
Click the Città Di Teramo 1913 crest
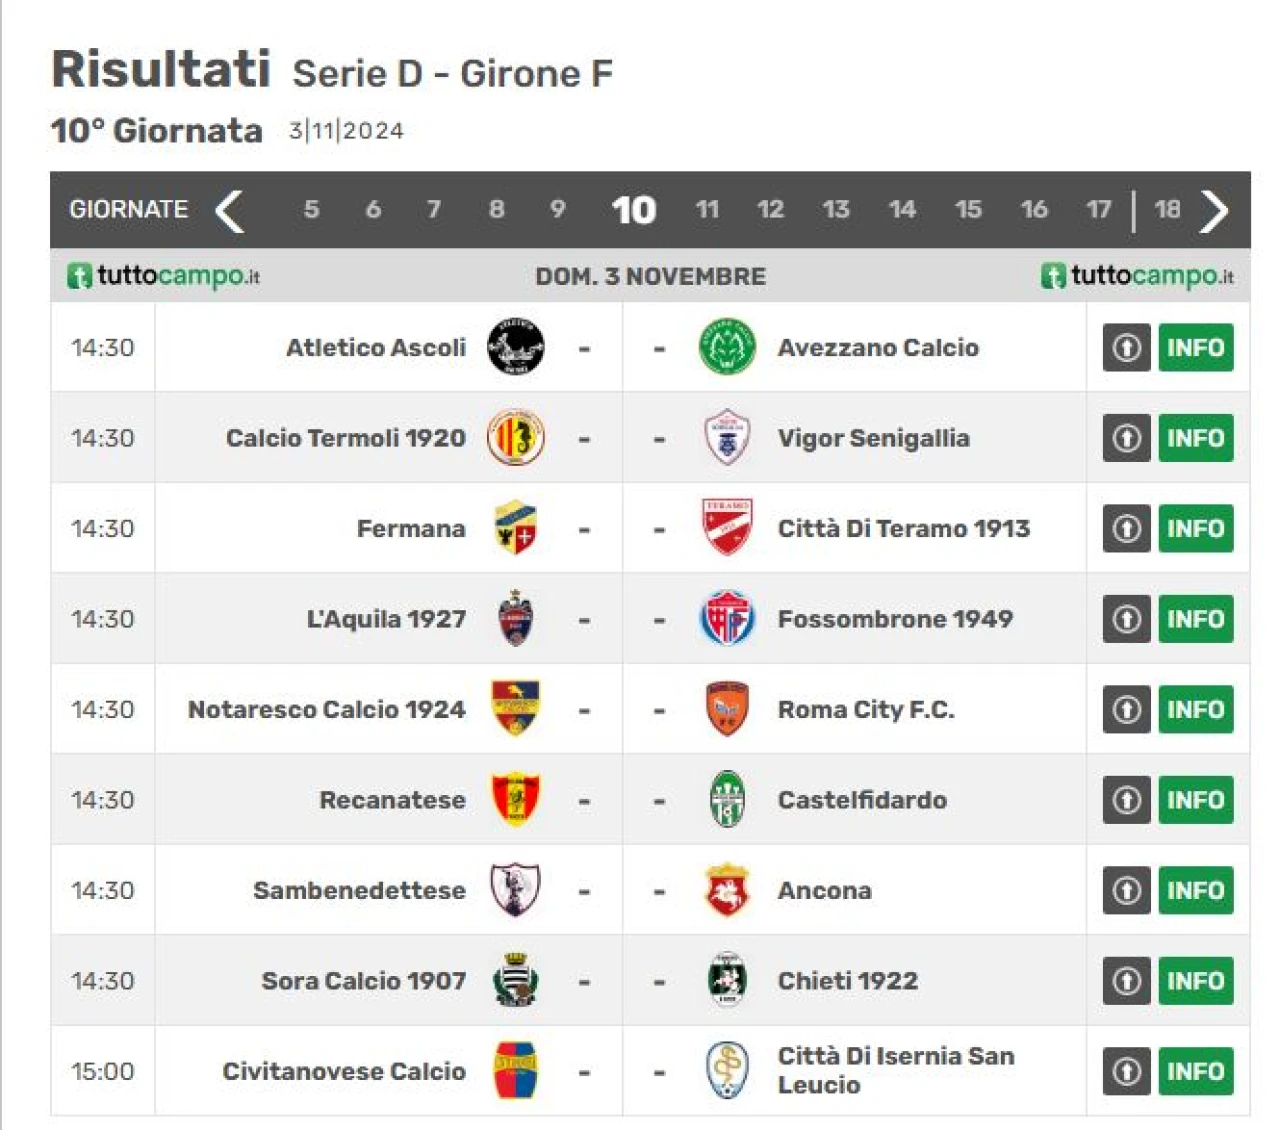[727, 528]
